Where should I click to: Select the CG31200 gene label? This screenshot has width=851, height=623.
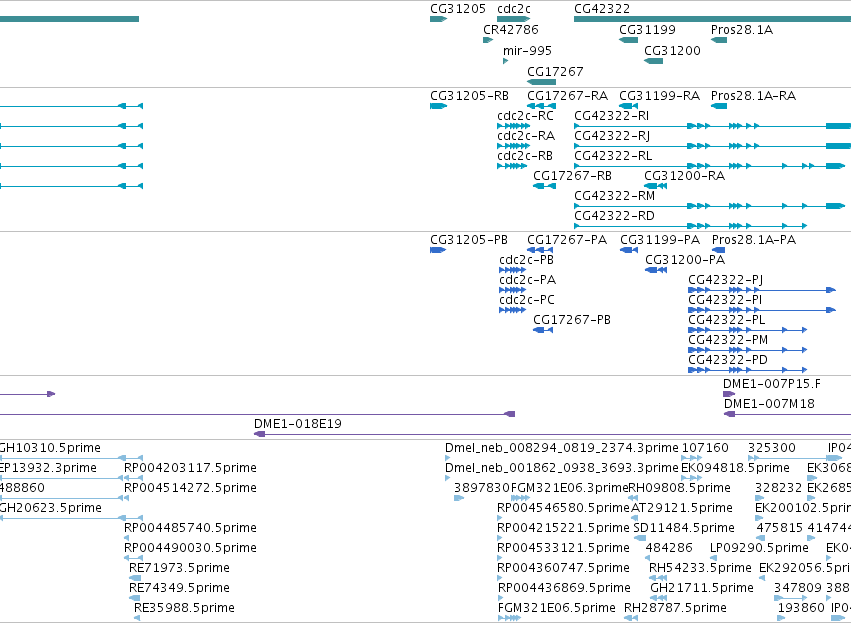coord(672,50)
